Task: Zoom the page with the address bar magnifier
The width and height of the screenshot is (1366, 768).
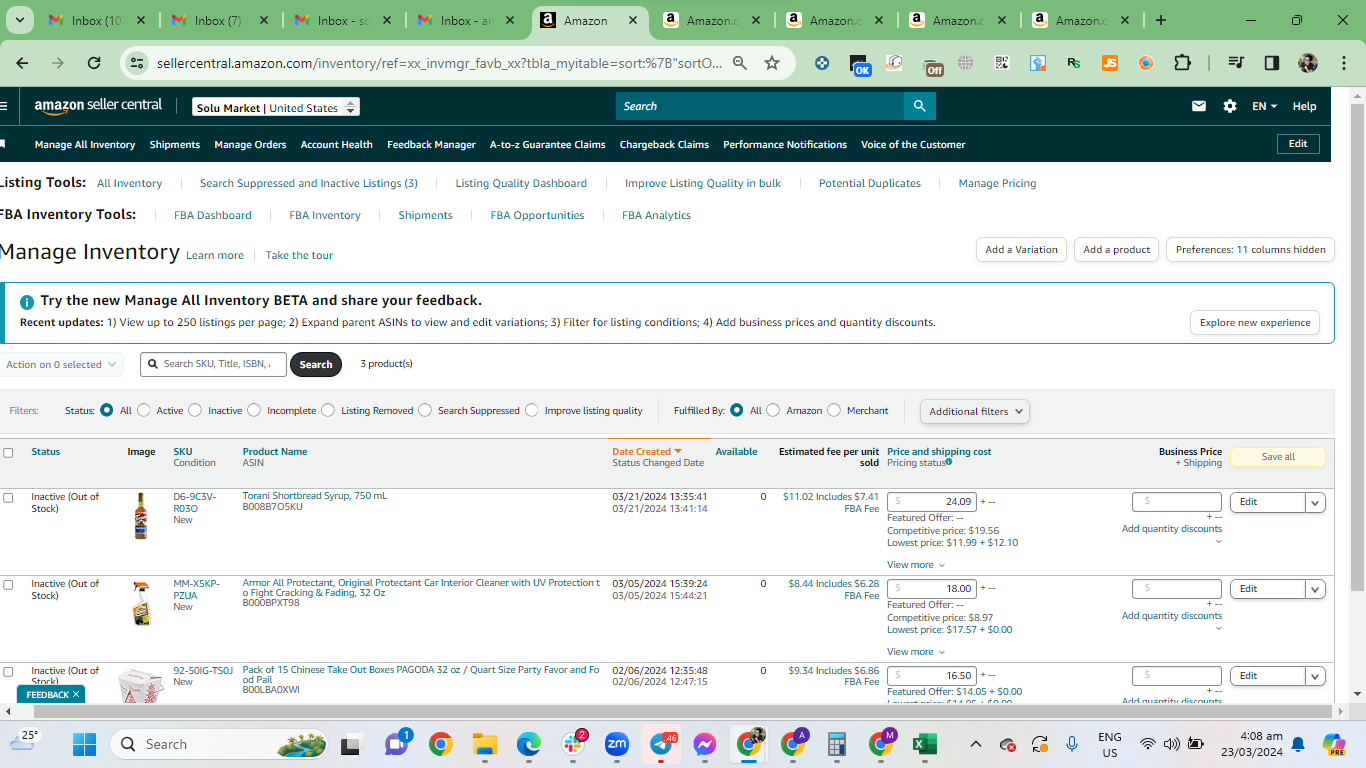Action: click(740, 63)
